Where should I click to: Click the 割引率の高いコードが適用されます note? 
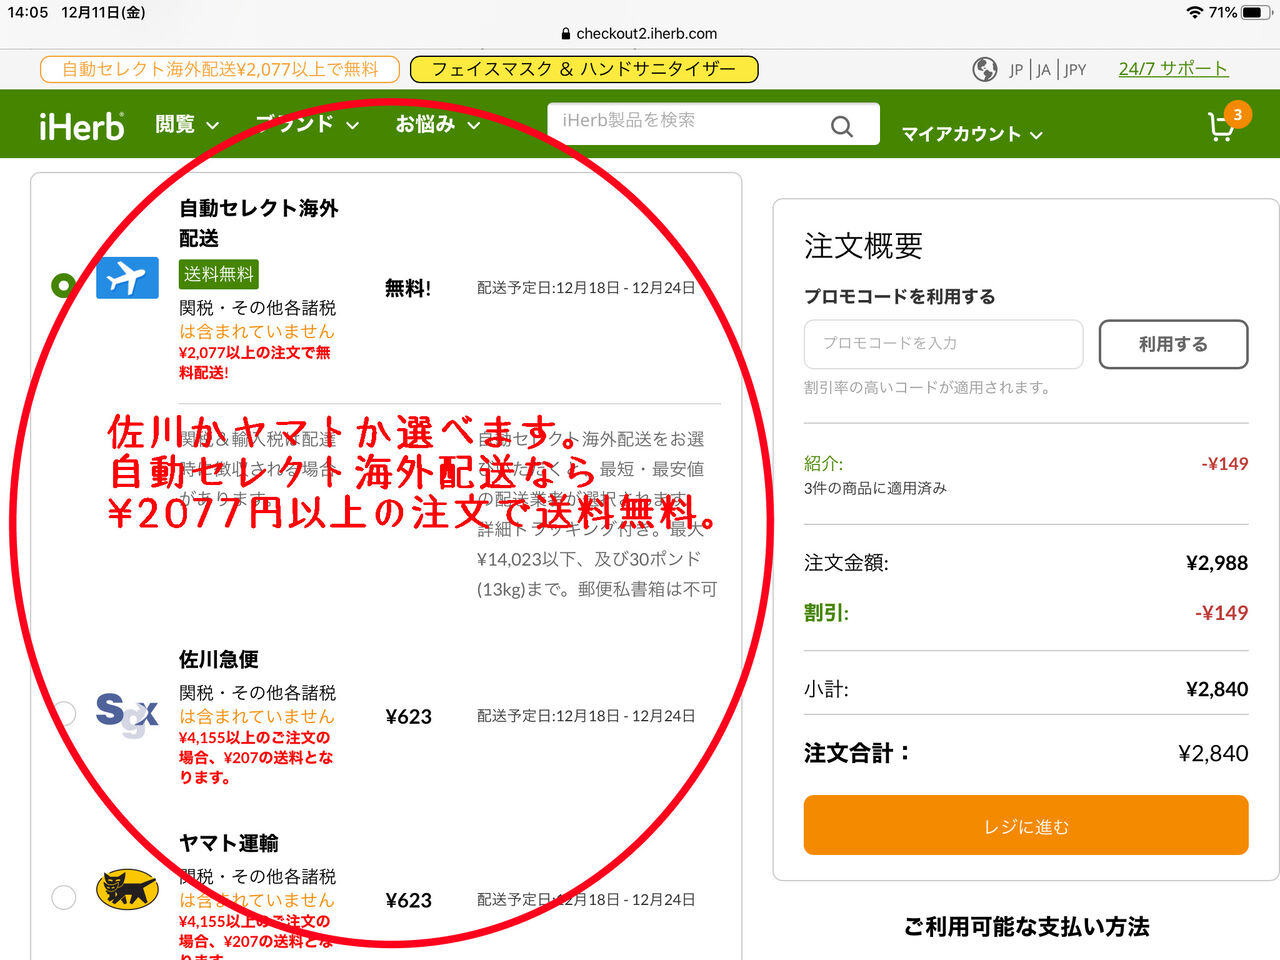tap(927, 387)
